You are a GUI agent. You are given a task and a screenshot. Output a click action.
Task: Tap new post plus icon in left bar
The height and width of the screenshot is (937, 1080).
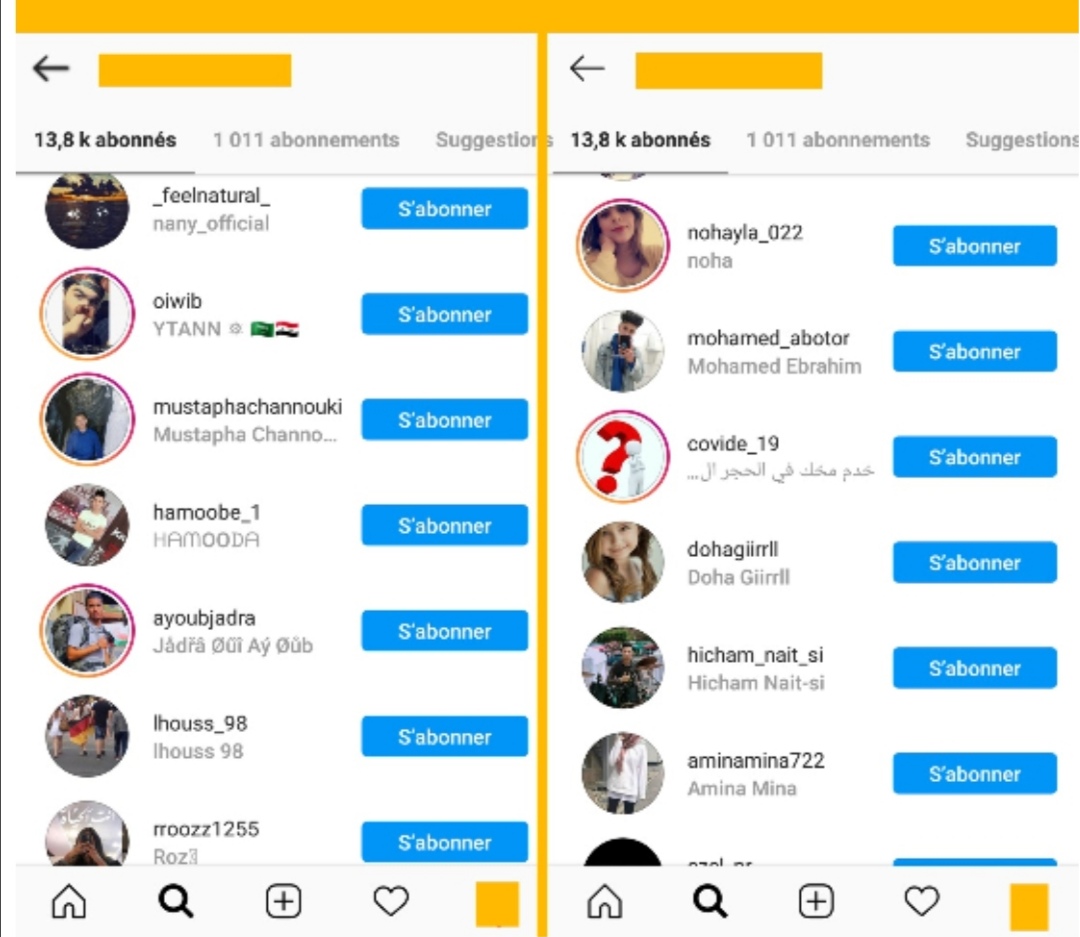[x=283, y=901]
